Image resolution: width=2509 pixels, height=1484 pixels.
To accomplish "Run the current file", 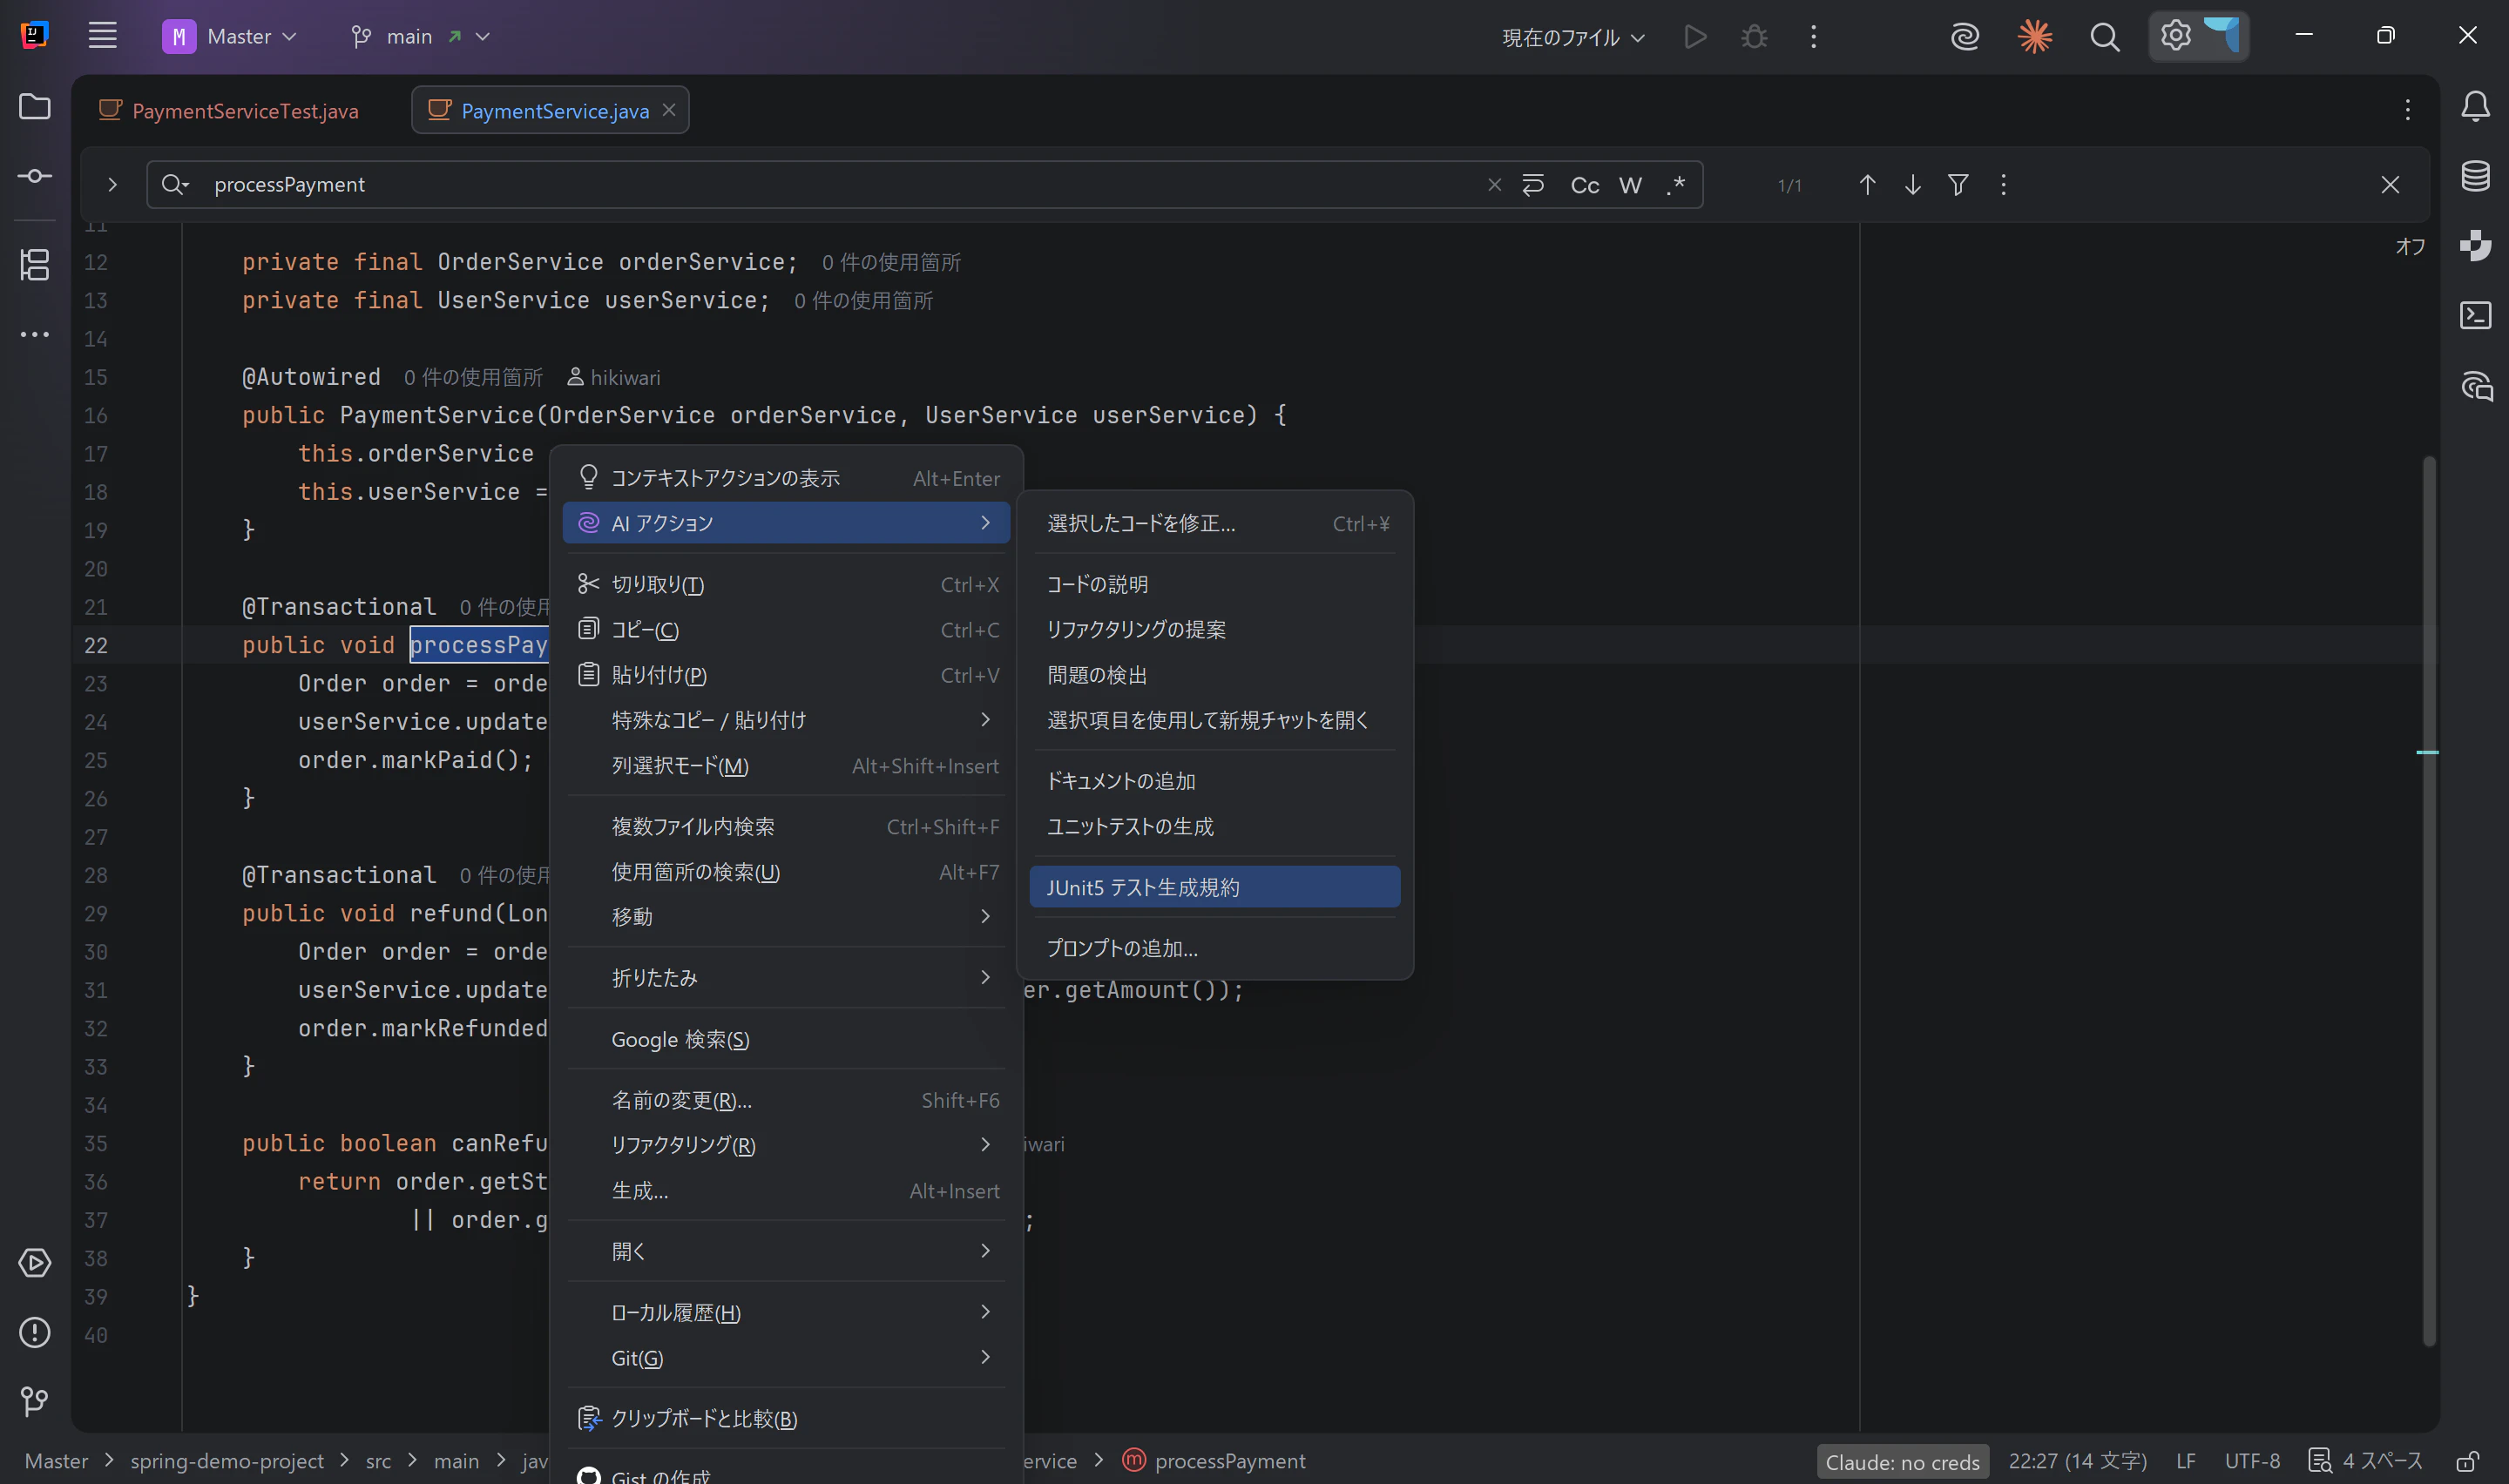I will click(x=1695, y=37).
